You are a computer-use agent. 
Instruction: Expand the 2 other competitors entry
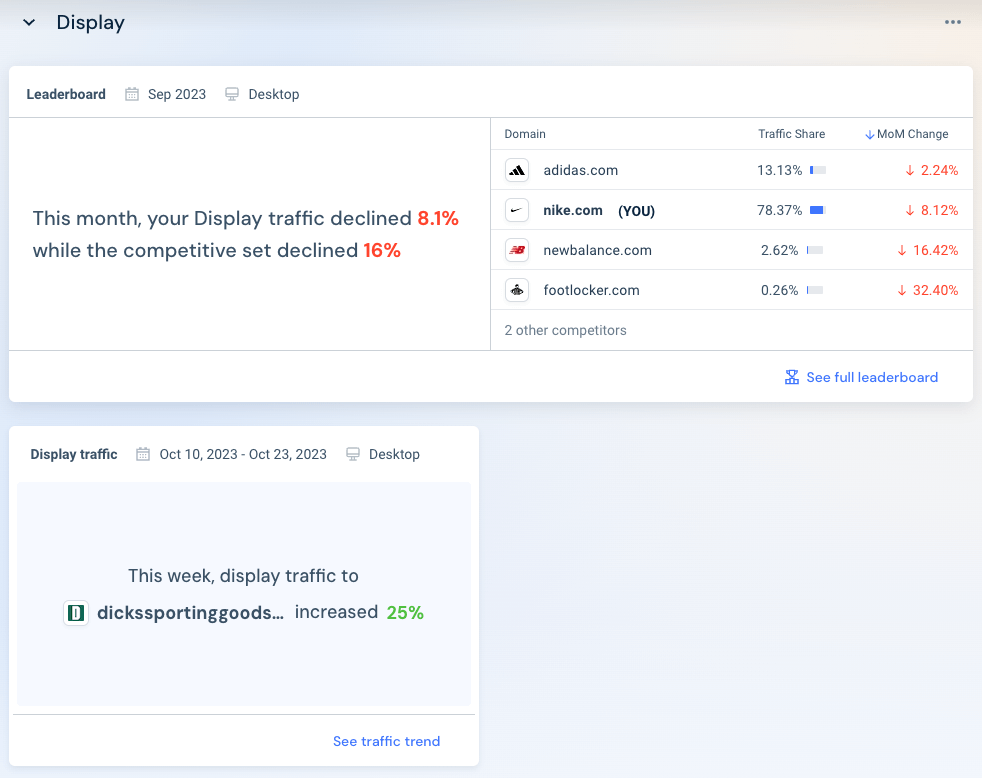[565, 330]
